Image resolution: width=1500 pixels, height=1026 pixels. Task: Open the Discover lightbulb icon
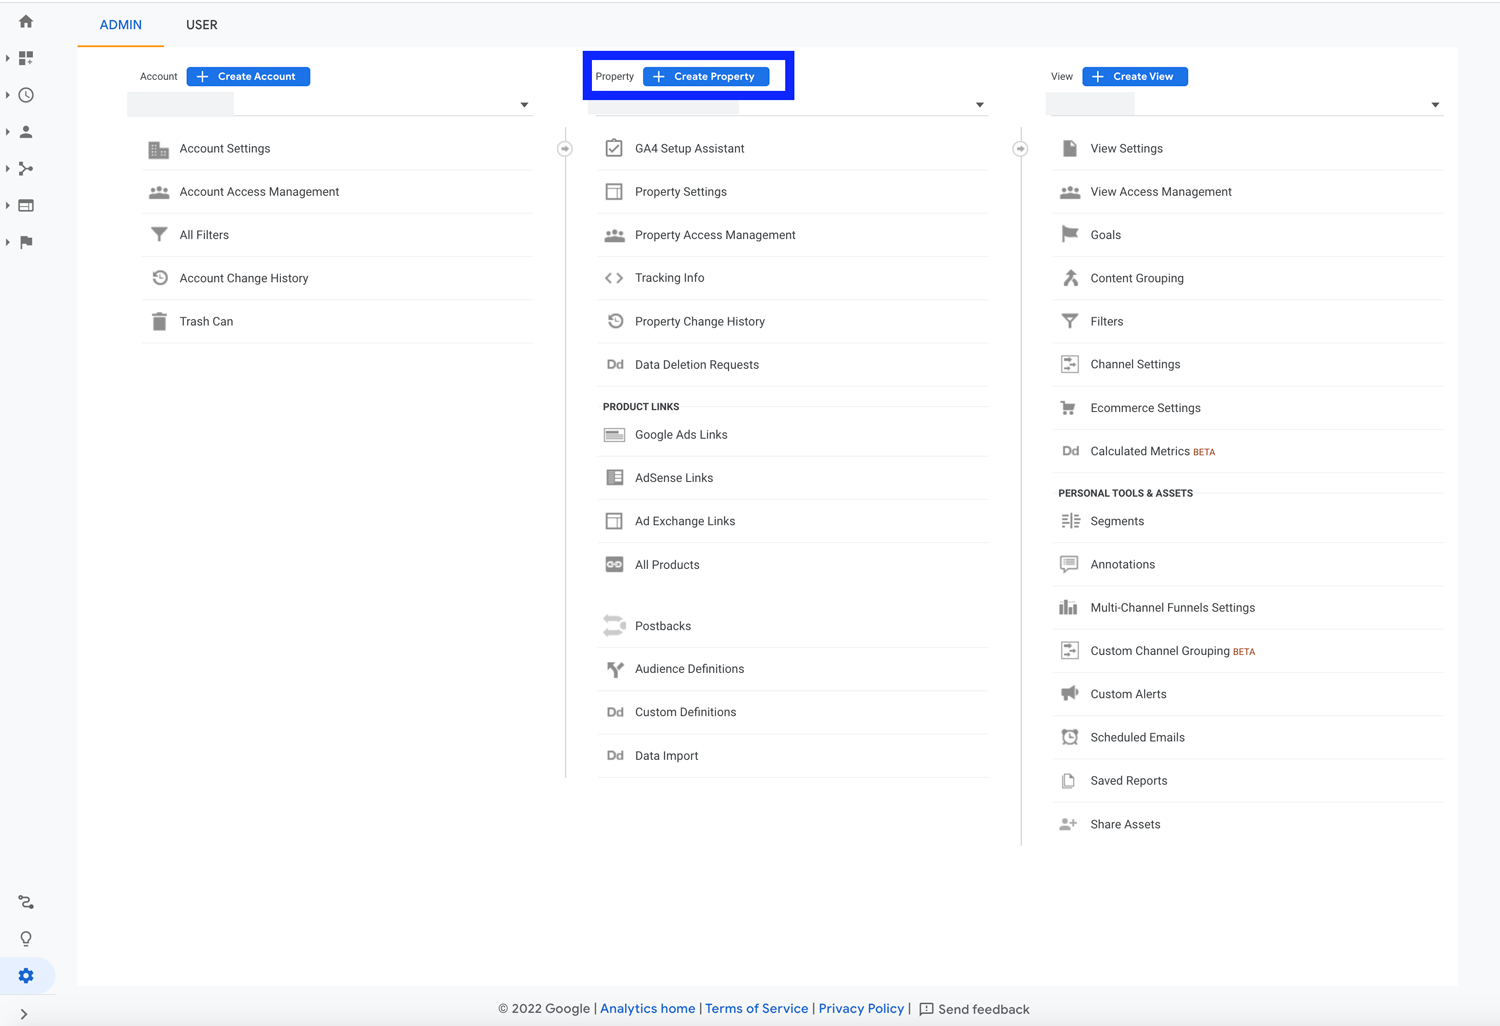[x=26, y=939]
